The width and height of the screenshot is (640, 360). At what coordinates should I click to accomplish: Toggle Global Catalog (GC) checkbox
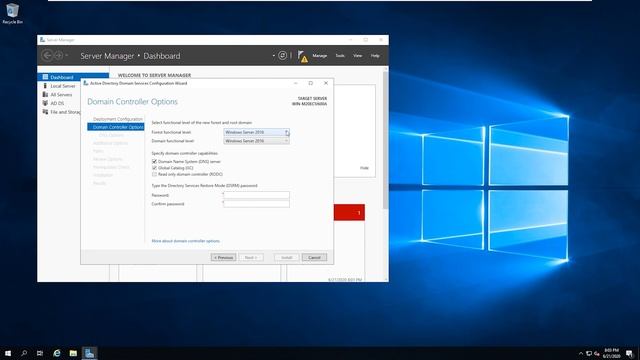tap(154, 168)
